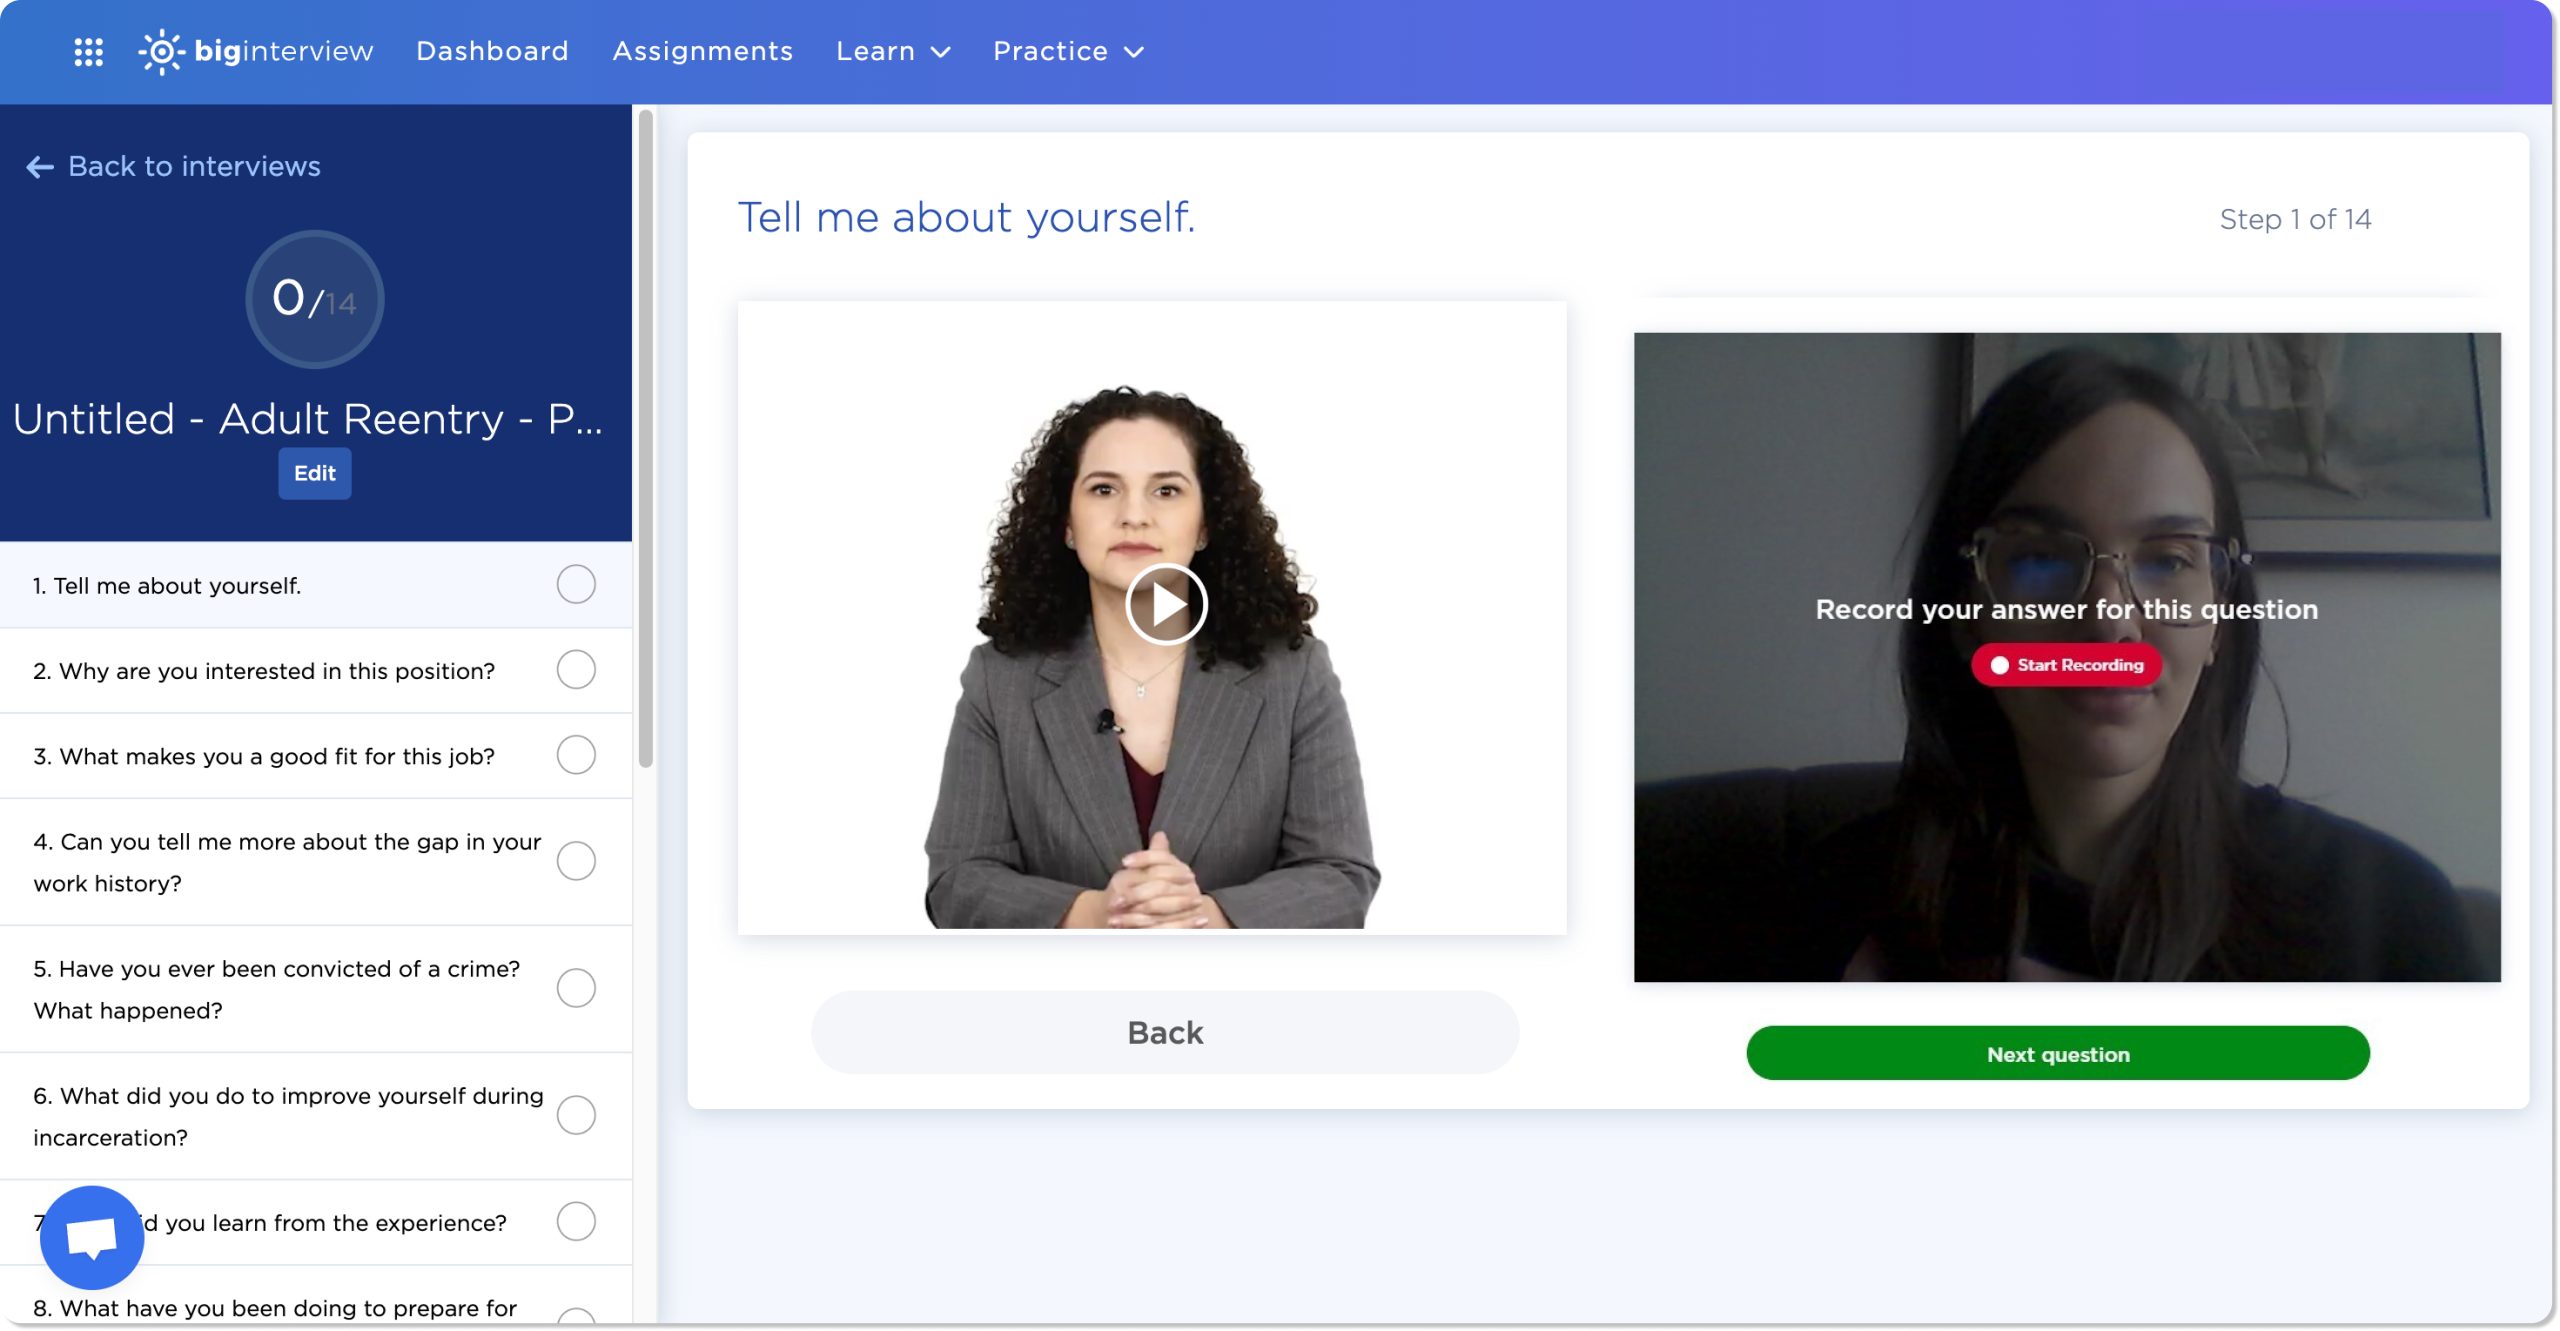The height and width of the screenshot is (1331, 2560).
Task: Toggle question 7 what did you learn checkbox
Action: 576,1221
